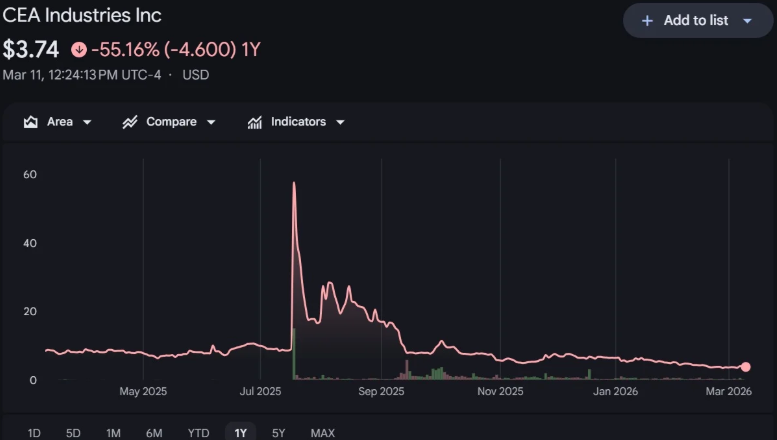
Task: Expand the Indicators dropdown arrow
Action: click(x=340, y=122)
